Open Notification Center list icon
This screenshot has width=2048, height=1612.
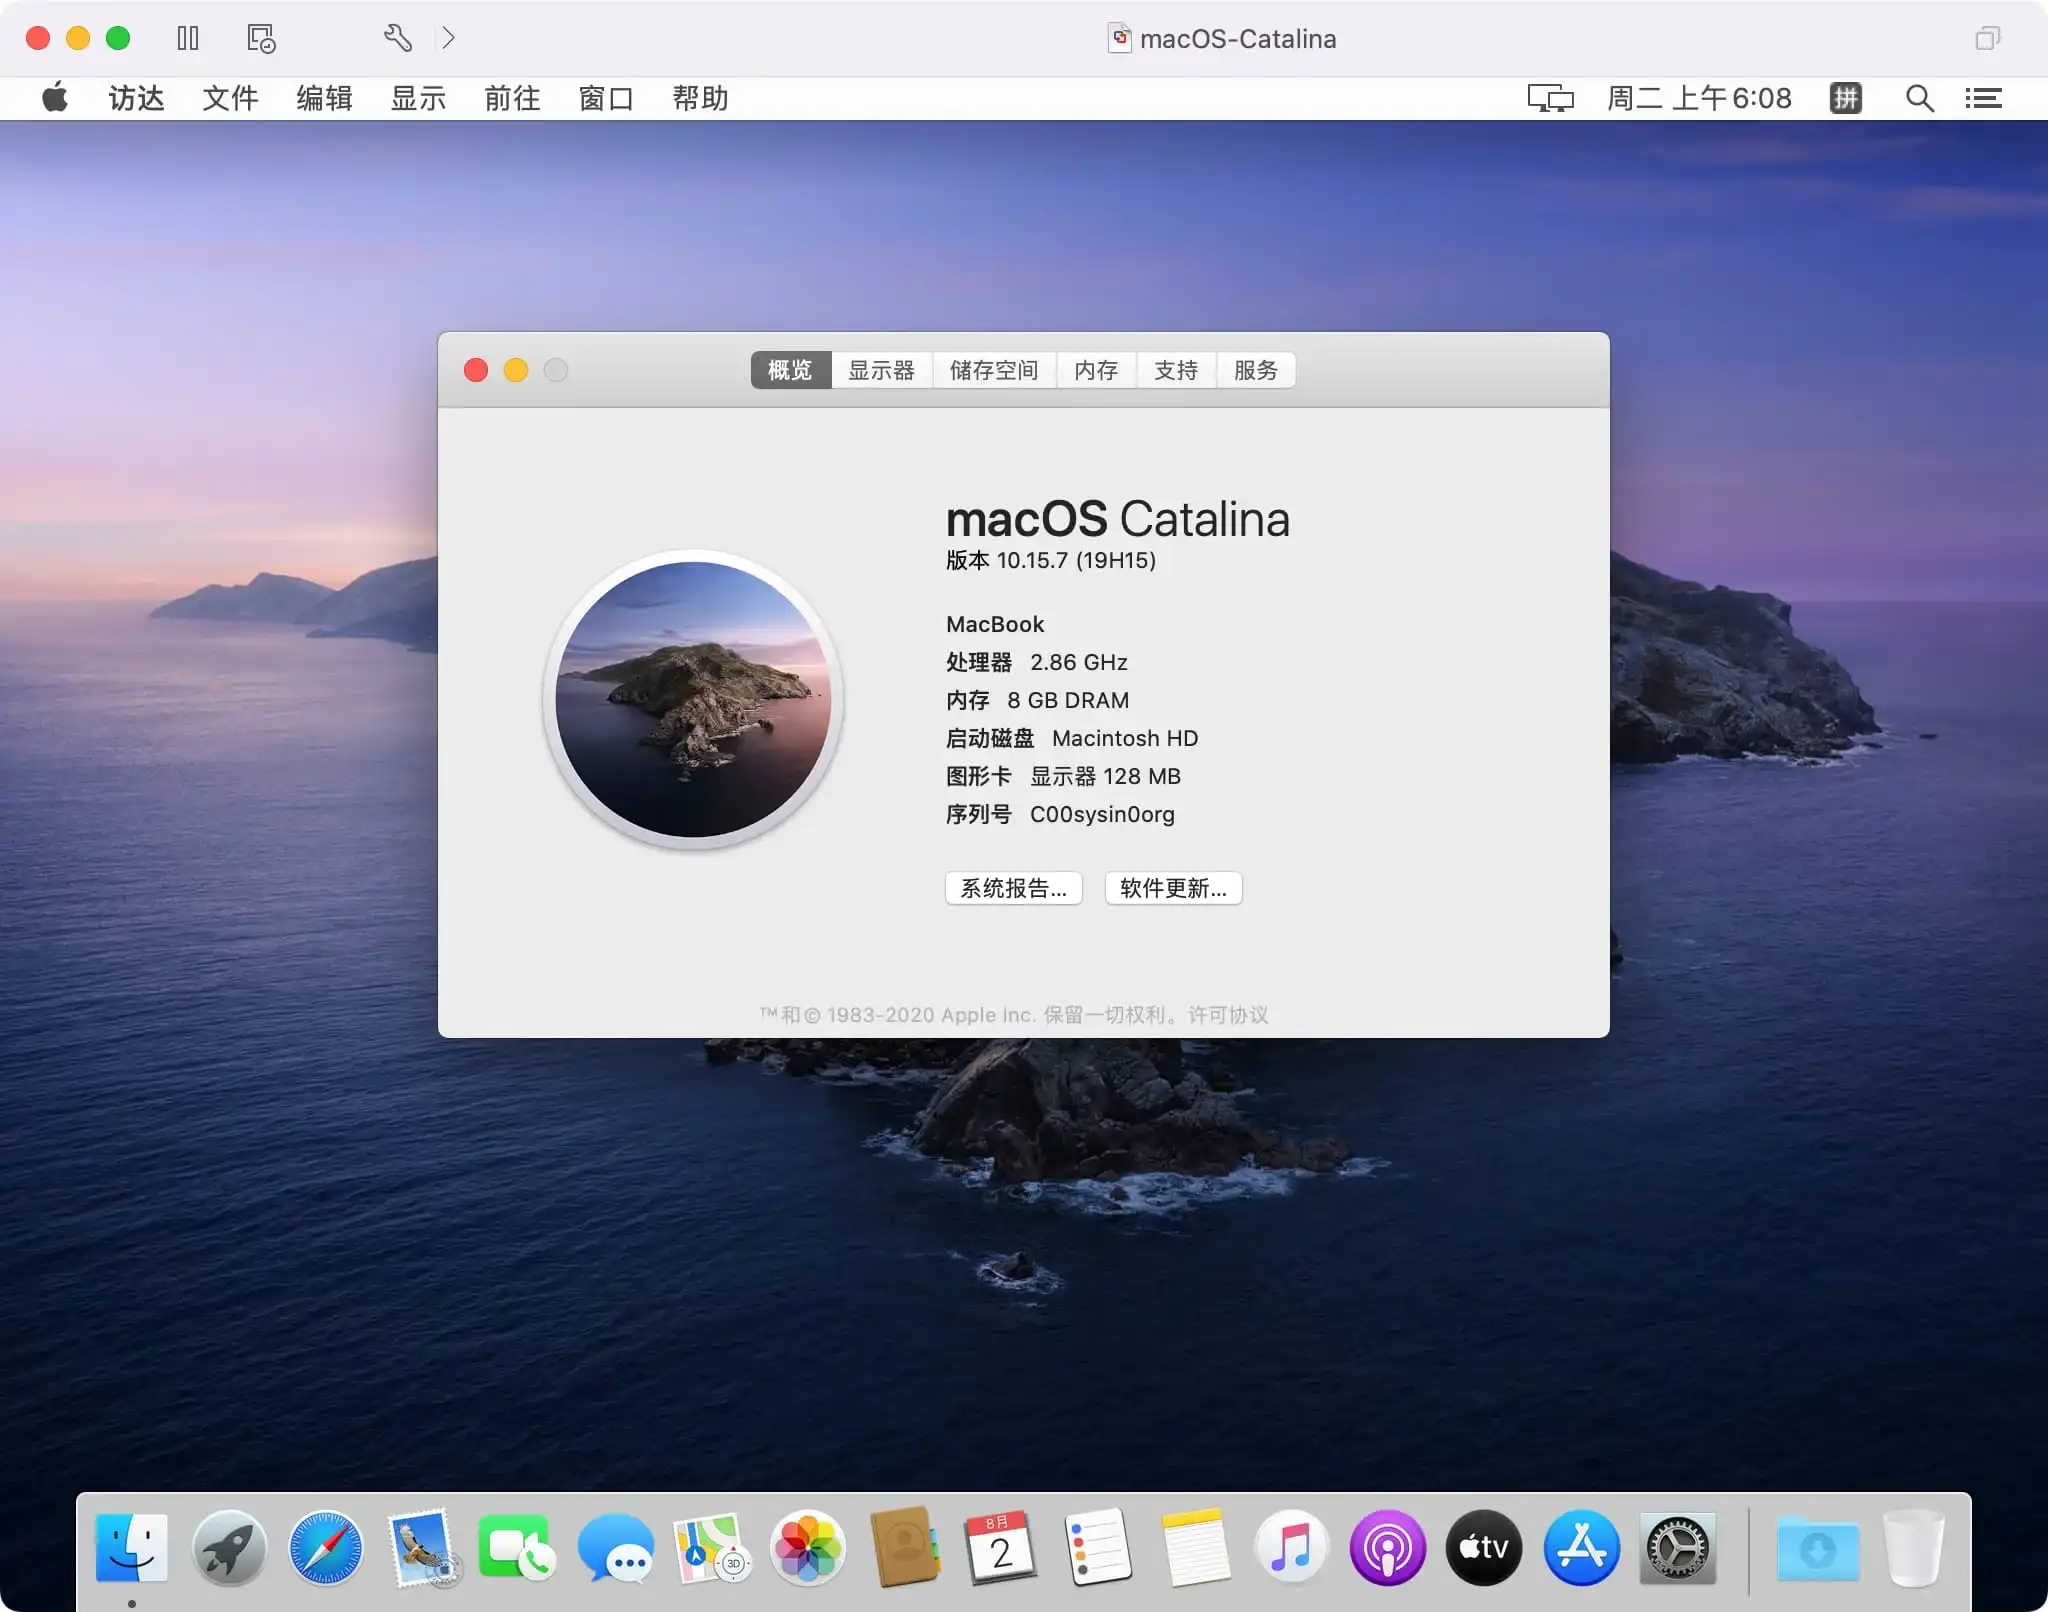tap(1983, 98)
